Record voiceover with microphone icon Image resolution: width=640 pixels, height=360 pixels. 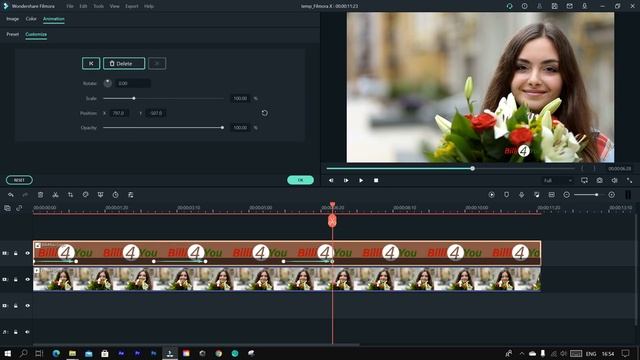(x=522, y=195)
